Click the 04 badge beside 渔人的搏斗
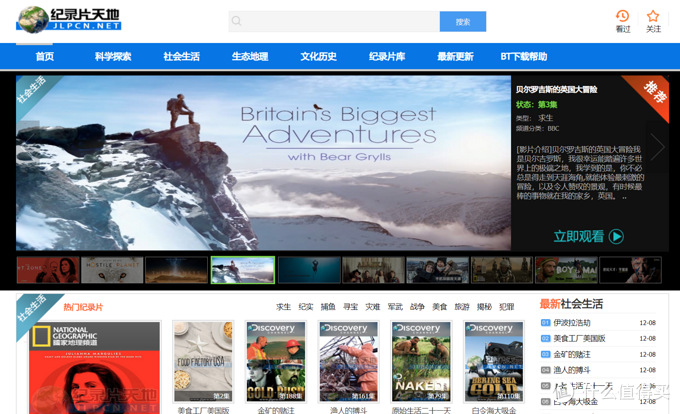 tap(546, 370)
